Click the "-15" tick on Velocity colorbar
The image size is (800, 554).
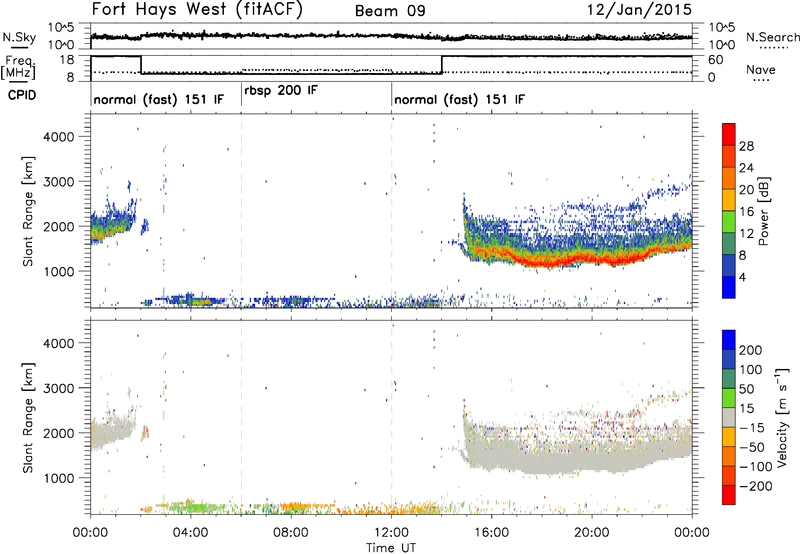[752, 428]
